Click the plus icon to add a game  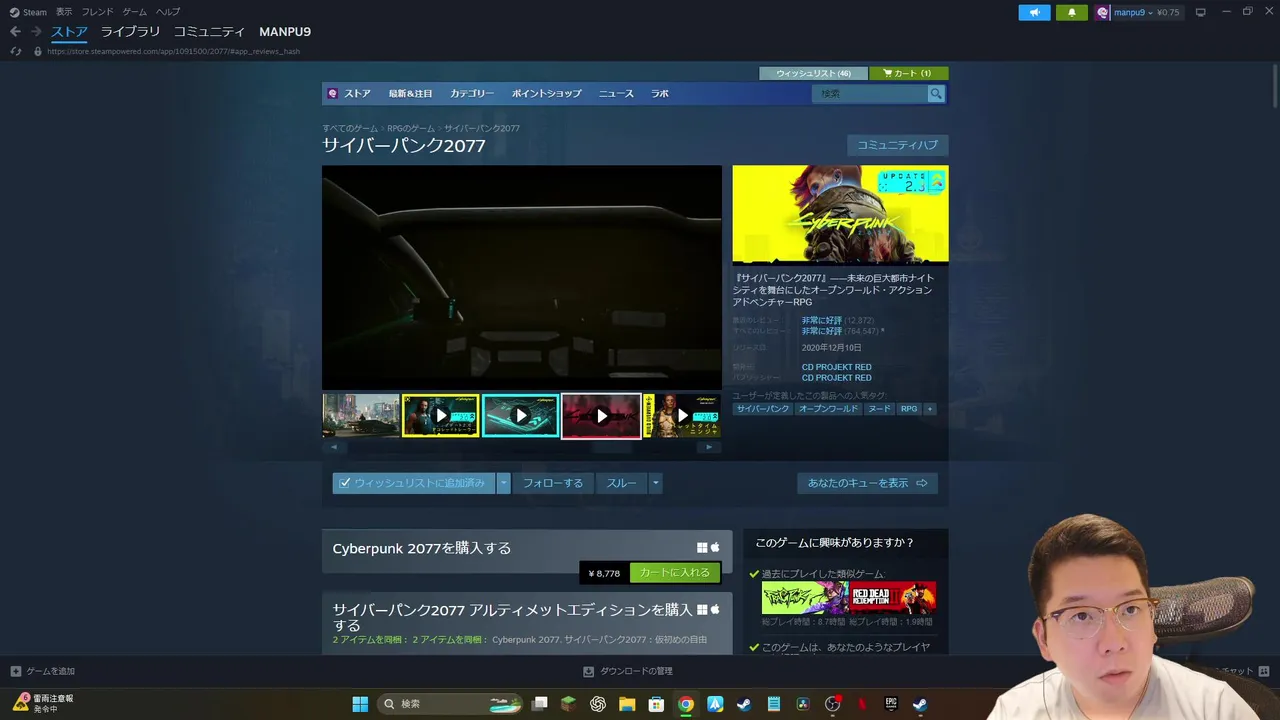tap(16, 671)
